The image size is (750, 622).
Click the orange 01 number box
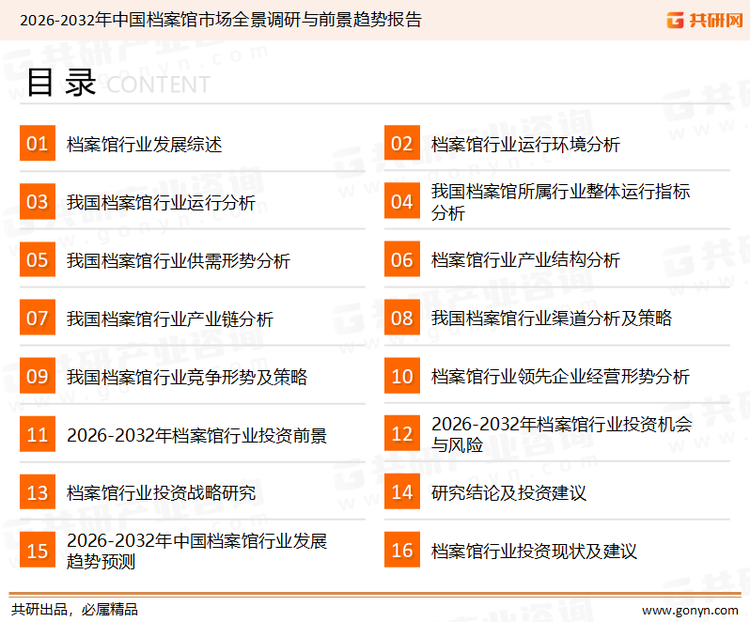click(37, 143)
